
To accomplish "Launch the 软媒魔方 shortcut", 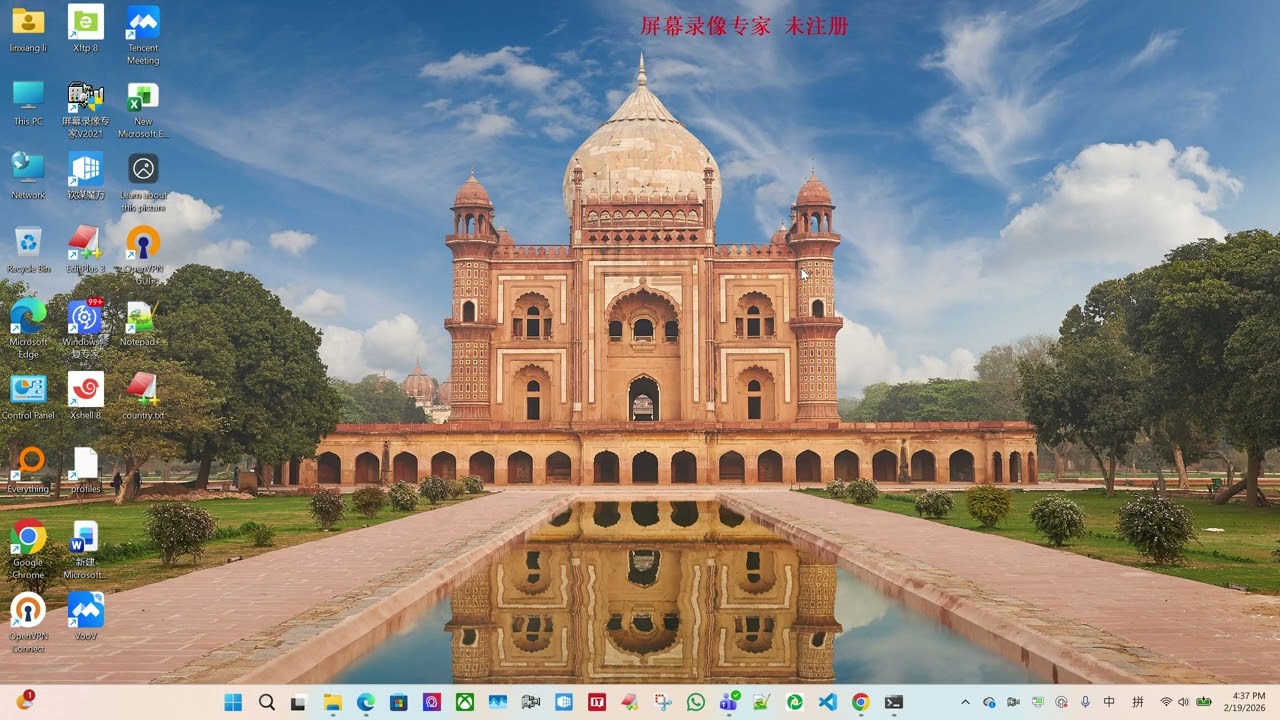I will pyautogui.click(x=85, y=176).
